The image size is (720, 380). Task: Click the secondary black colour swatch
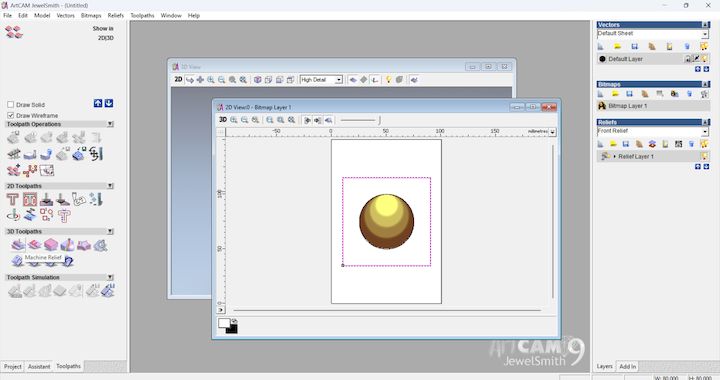tap(232, 329)
